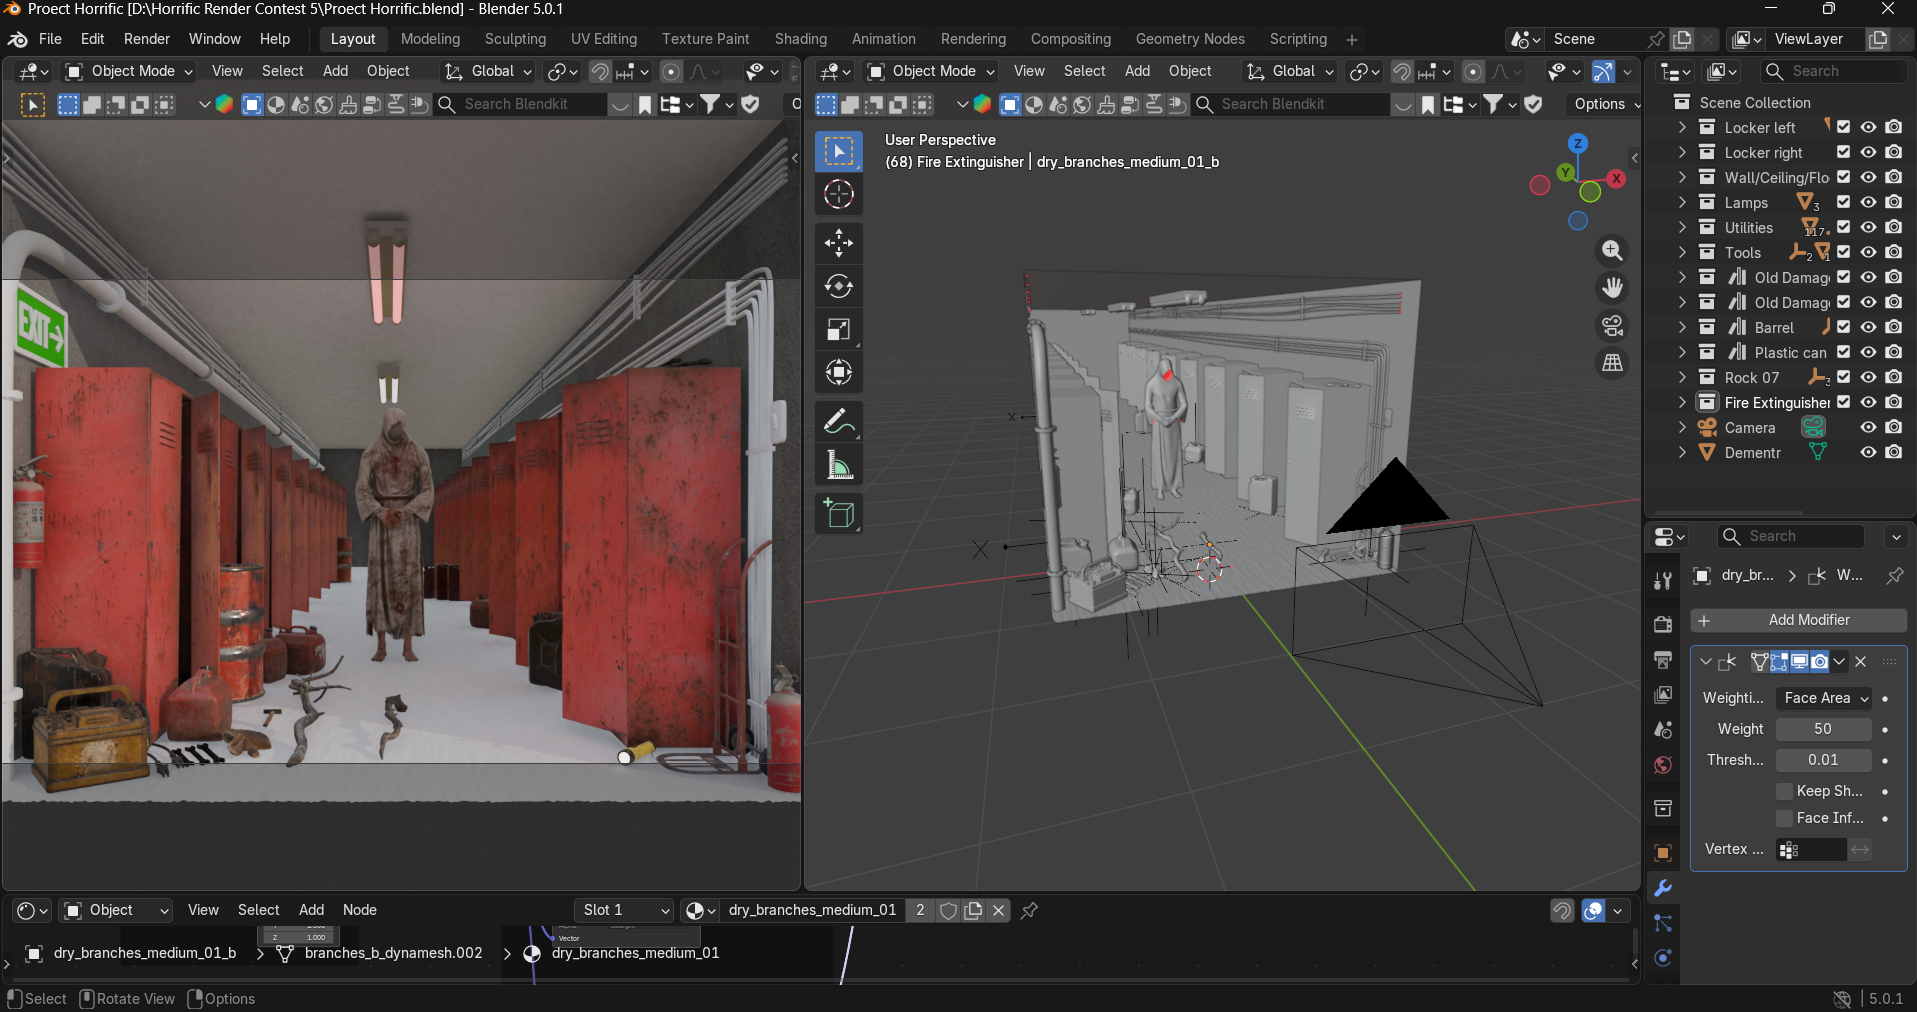
Task: Click the Add Modifier button
Action: (1799, 620)
